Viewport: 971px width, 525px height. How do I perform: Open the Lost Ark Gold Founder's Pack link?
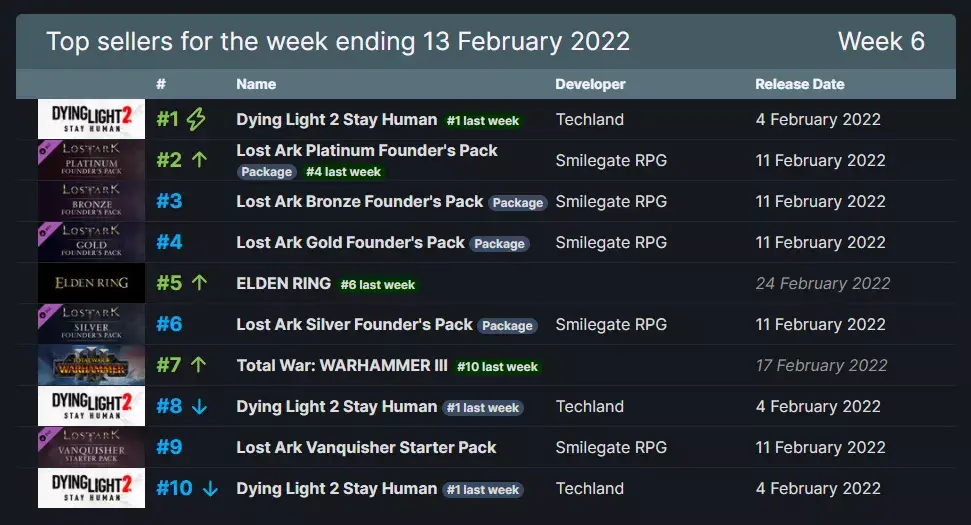[x=350, y=242]
